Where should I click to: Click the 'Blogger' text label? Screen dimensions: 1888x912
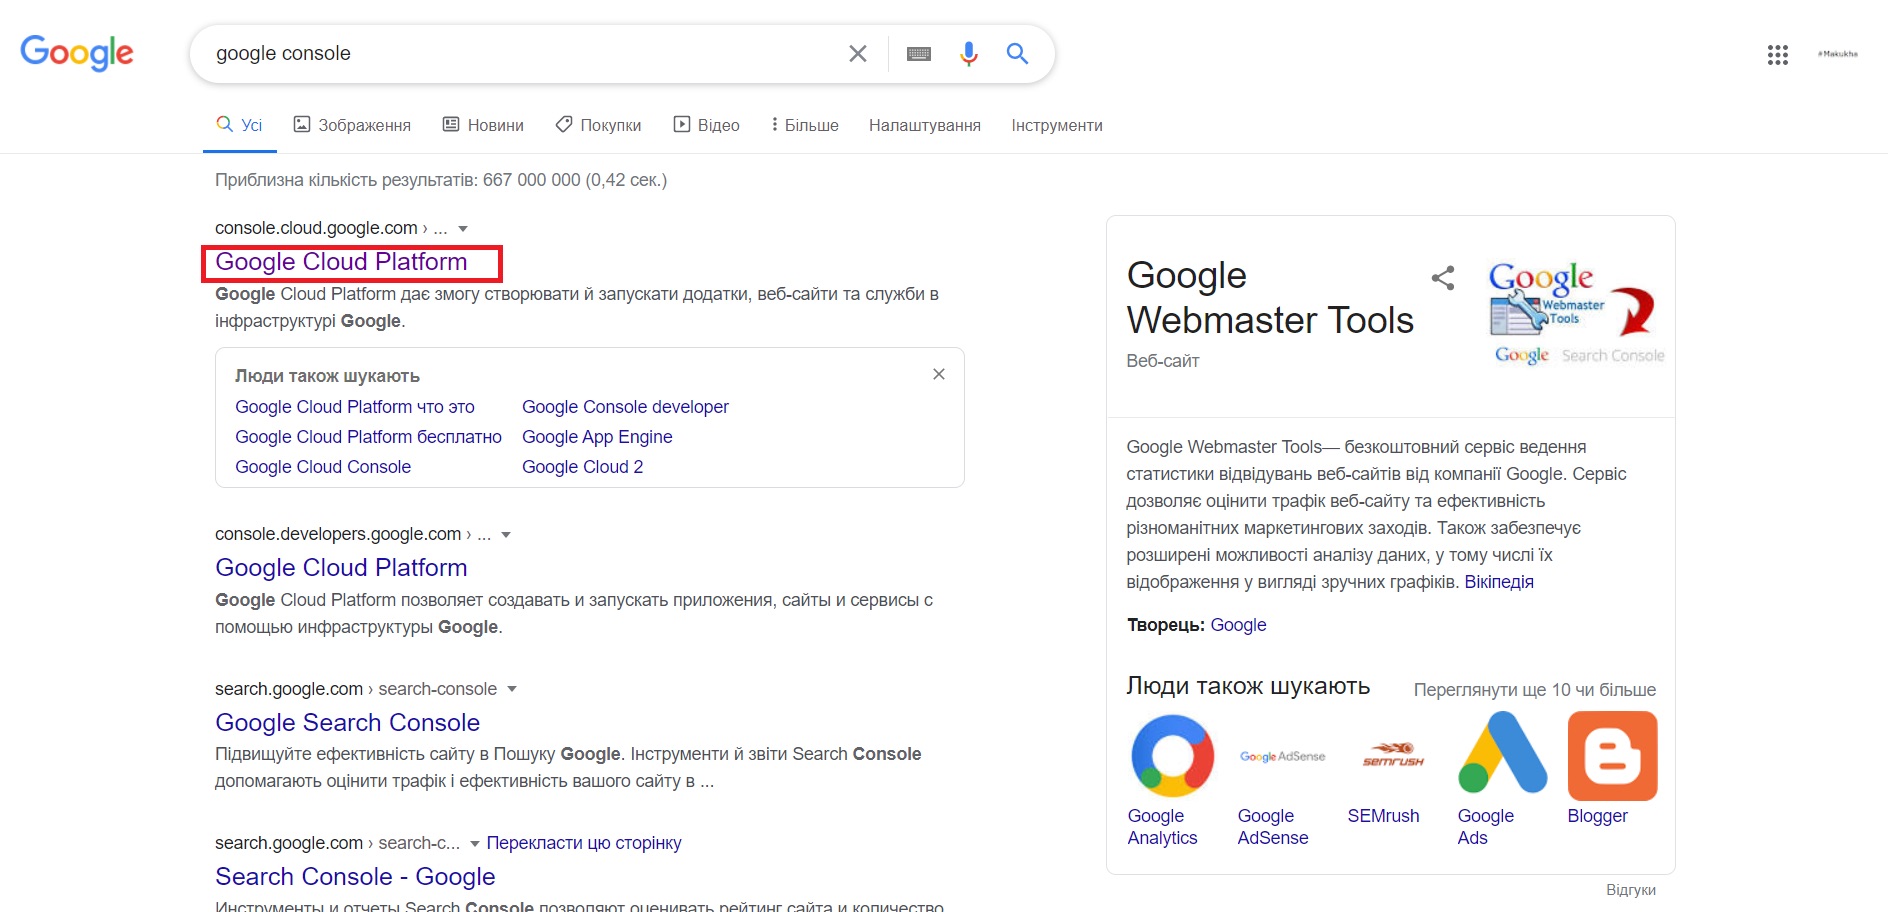point(1598,816)
